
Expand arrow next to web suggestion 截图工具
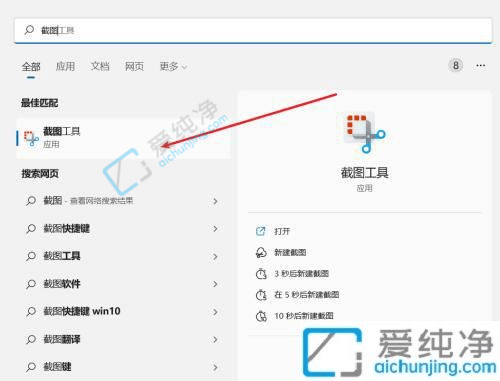coord(215,256)
